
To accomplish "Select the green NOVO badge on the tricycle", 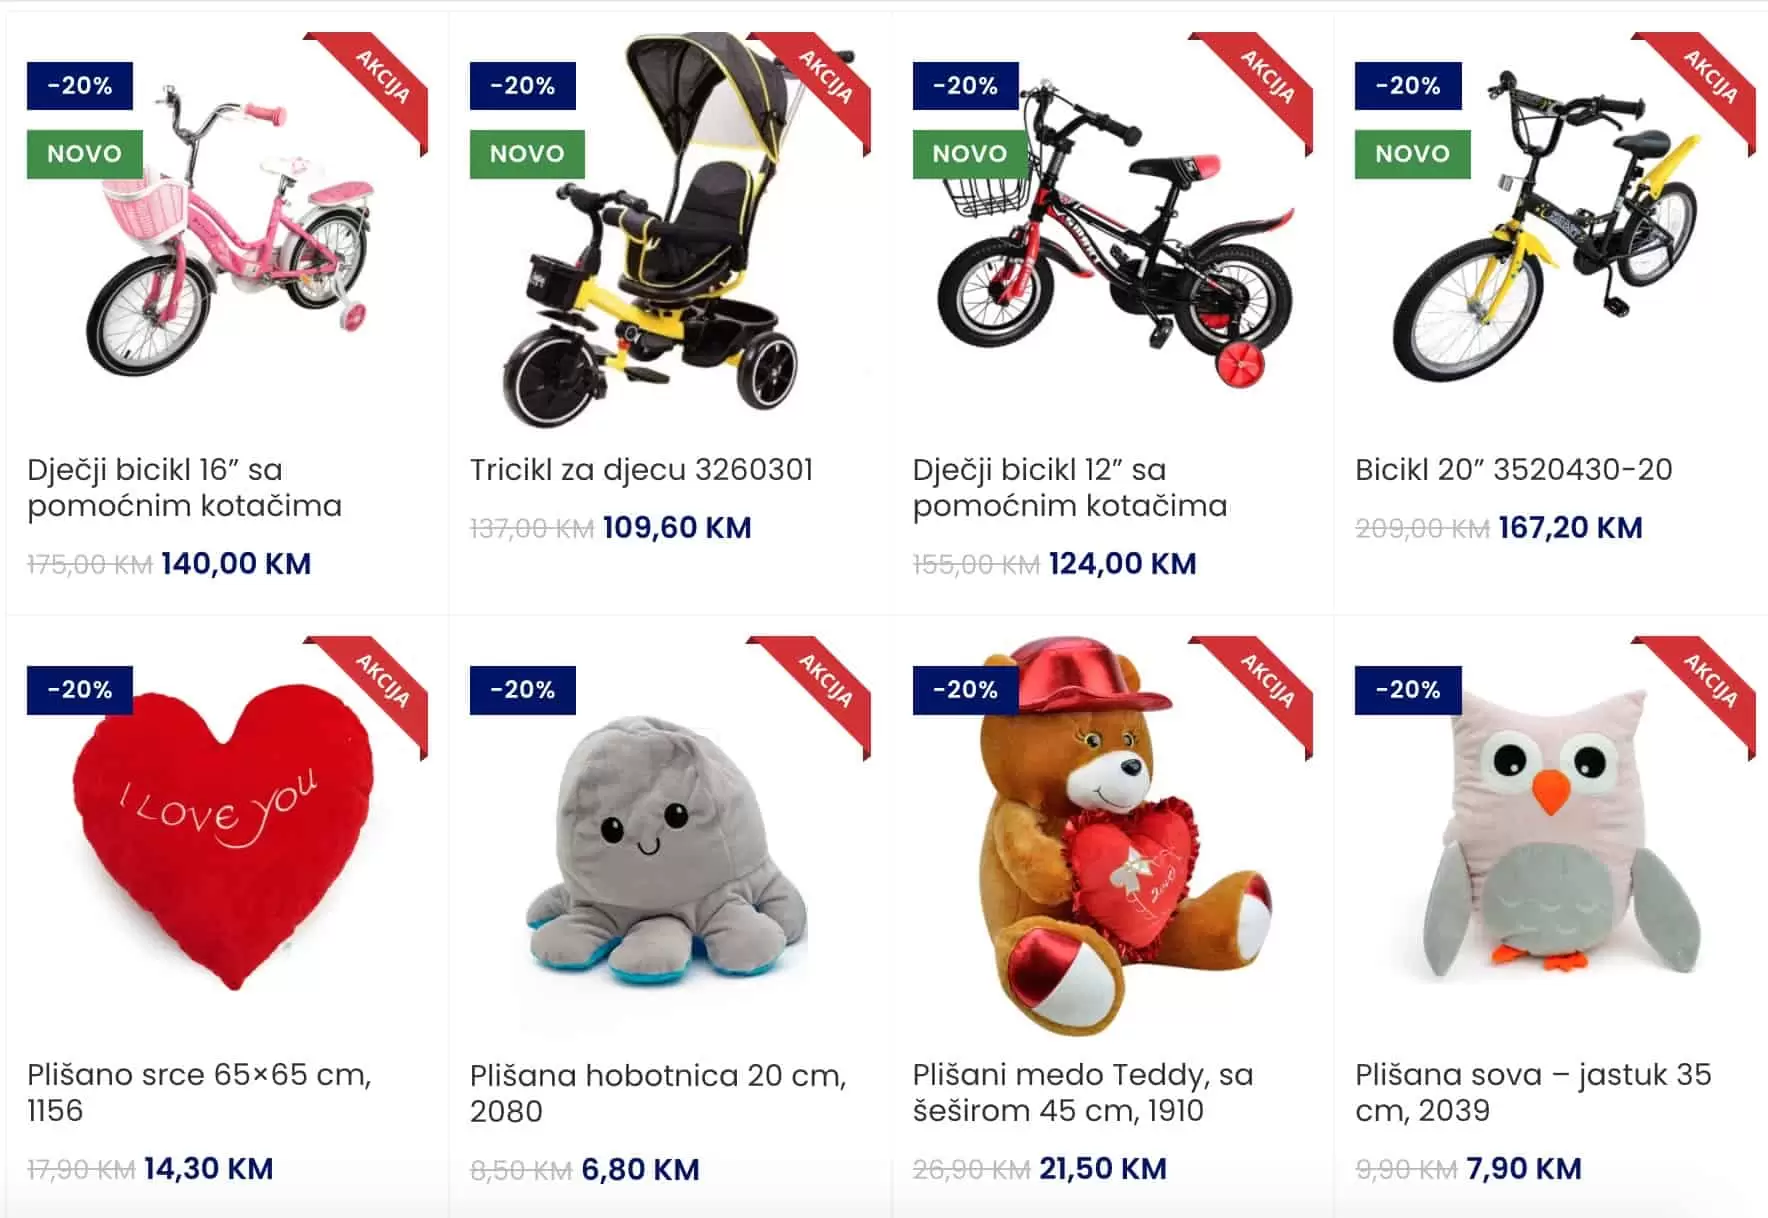I will [527, 154].
